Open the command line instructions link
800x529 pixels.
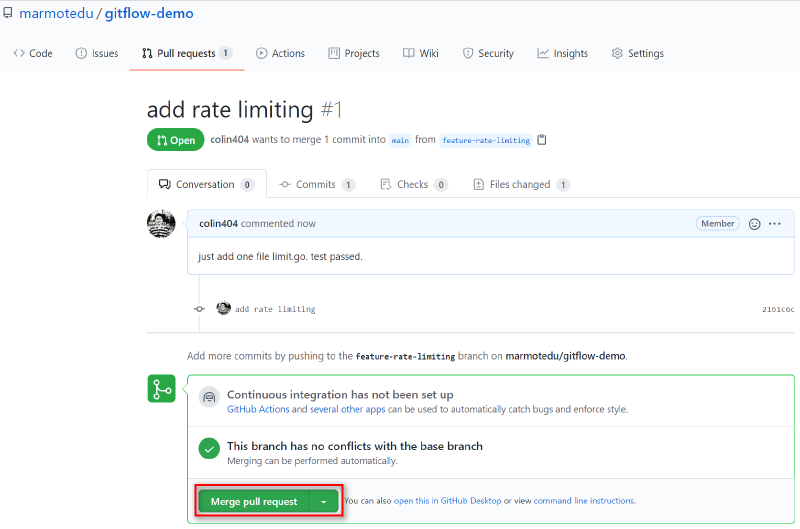pyautogui.click(x=584, y=501)
